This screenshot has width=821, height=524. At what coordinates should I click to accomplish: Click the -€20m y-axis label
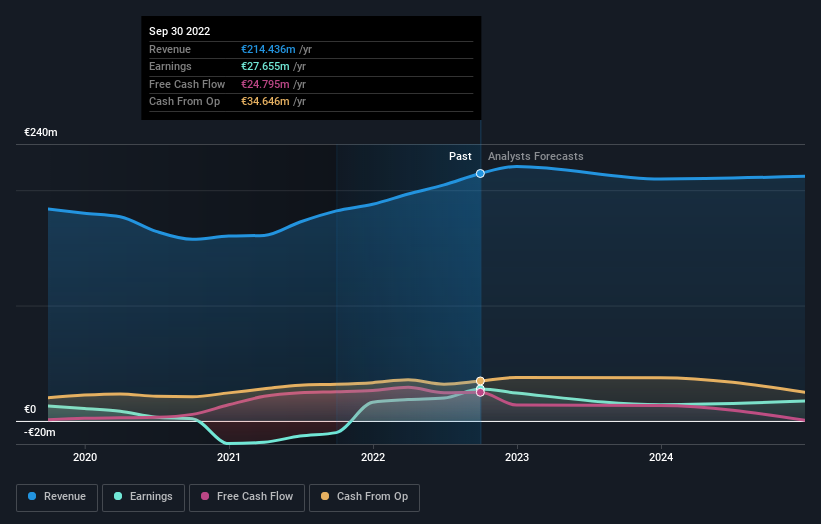(x=39, y=432)
